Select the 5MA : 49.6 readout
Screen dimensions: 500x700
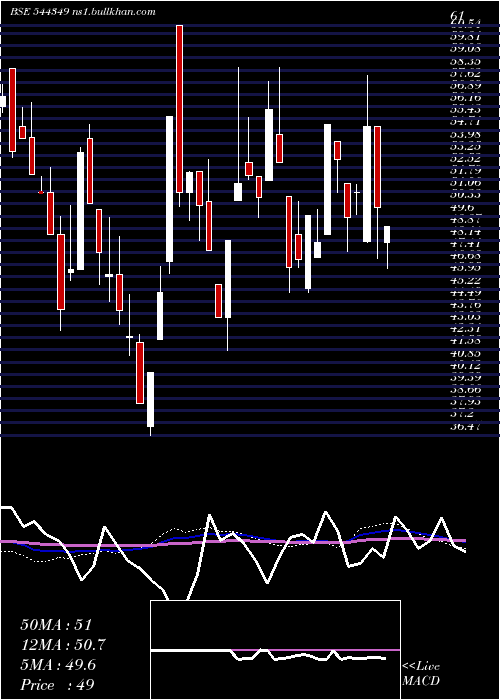tap(58, 665)
